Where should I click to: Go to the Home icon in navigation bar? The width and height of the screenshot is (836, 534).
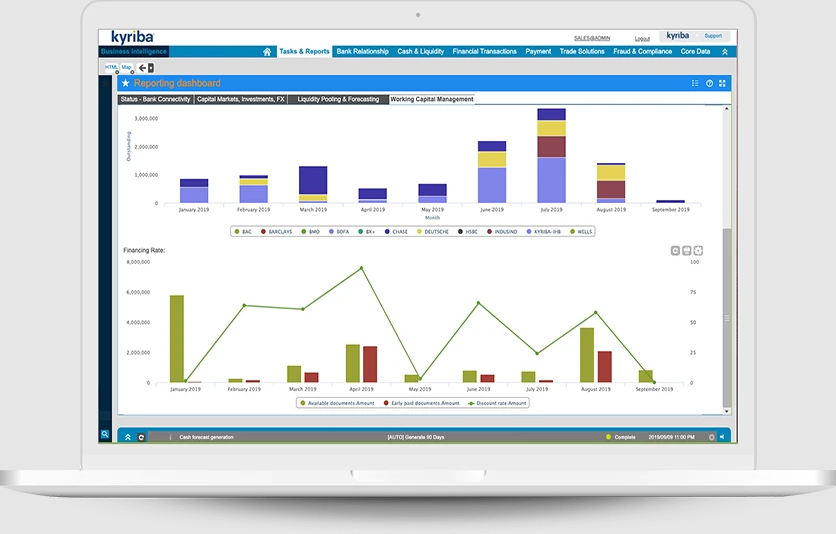point(267,52)
